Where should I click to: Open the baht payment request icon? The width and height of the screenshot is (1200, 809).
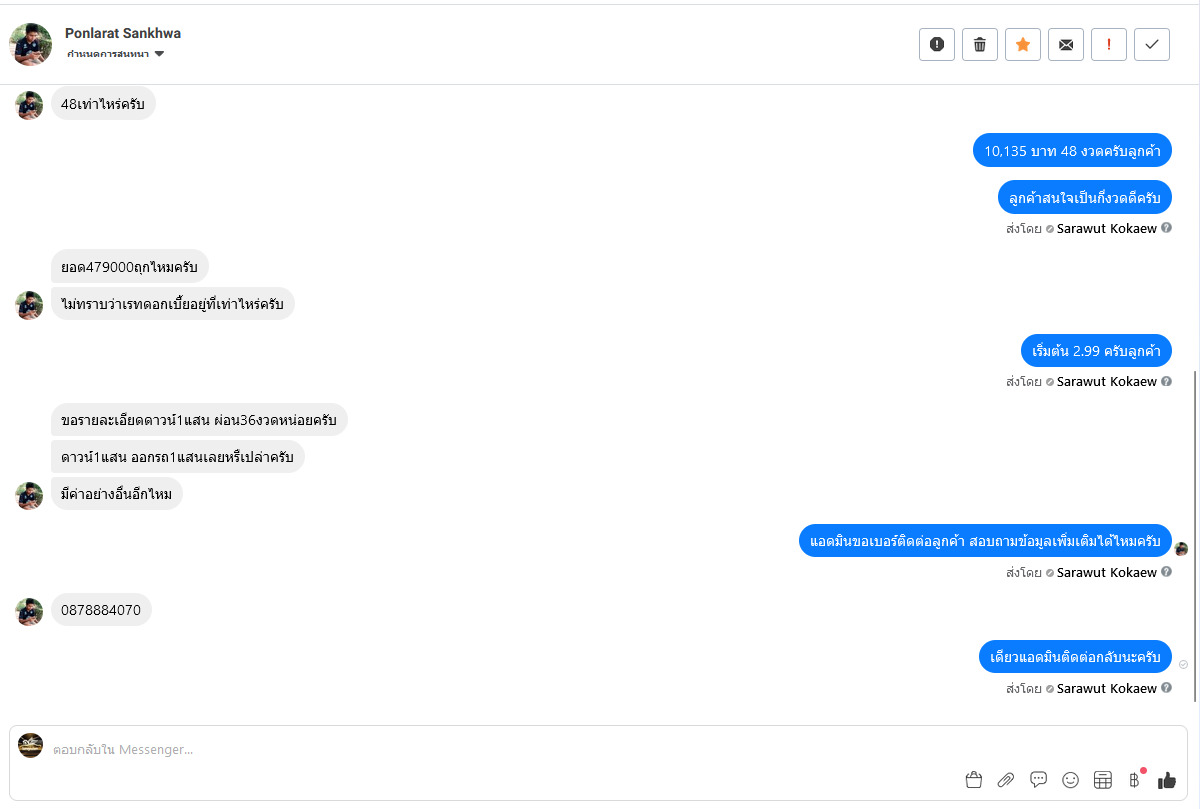point(1135,780)
